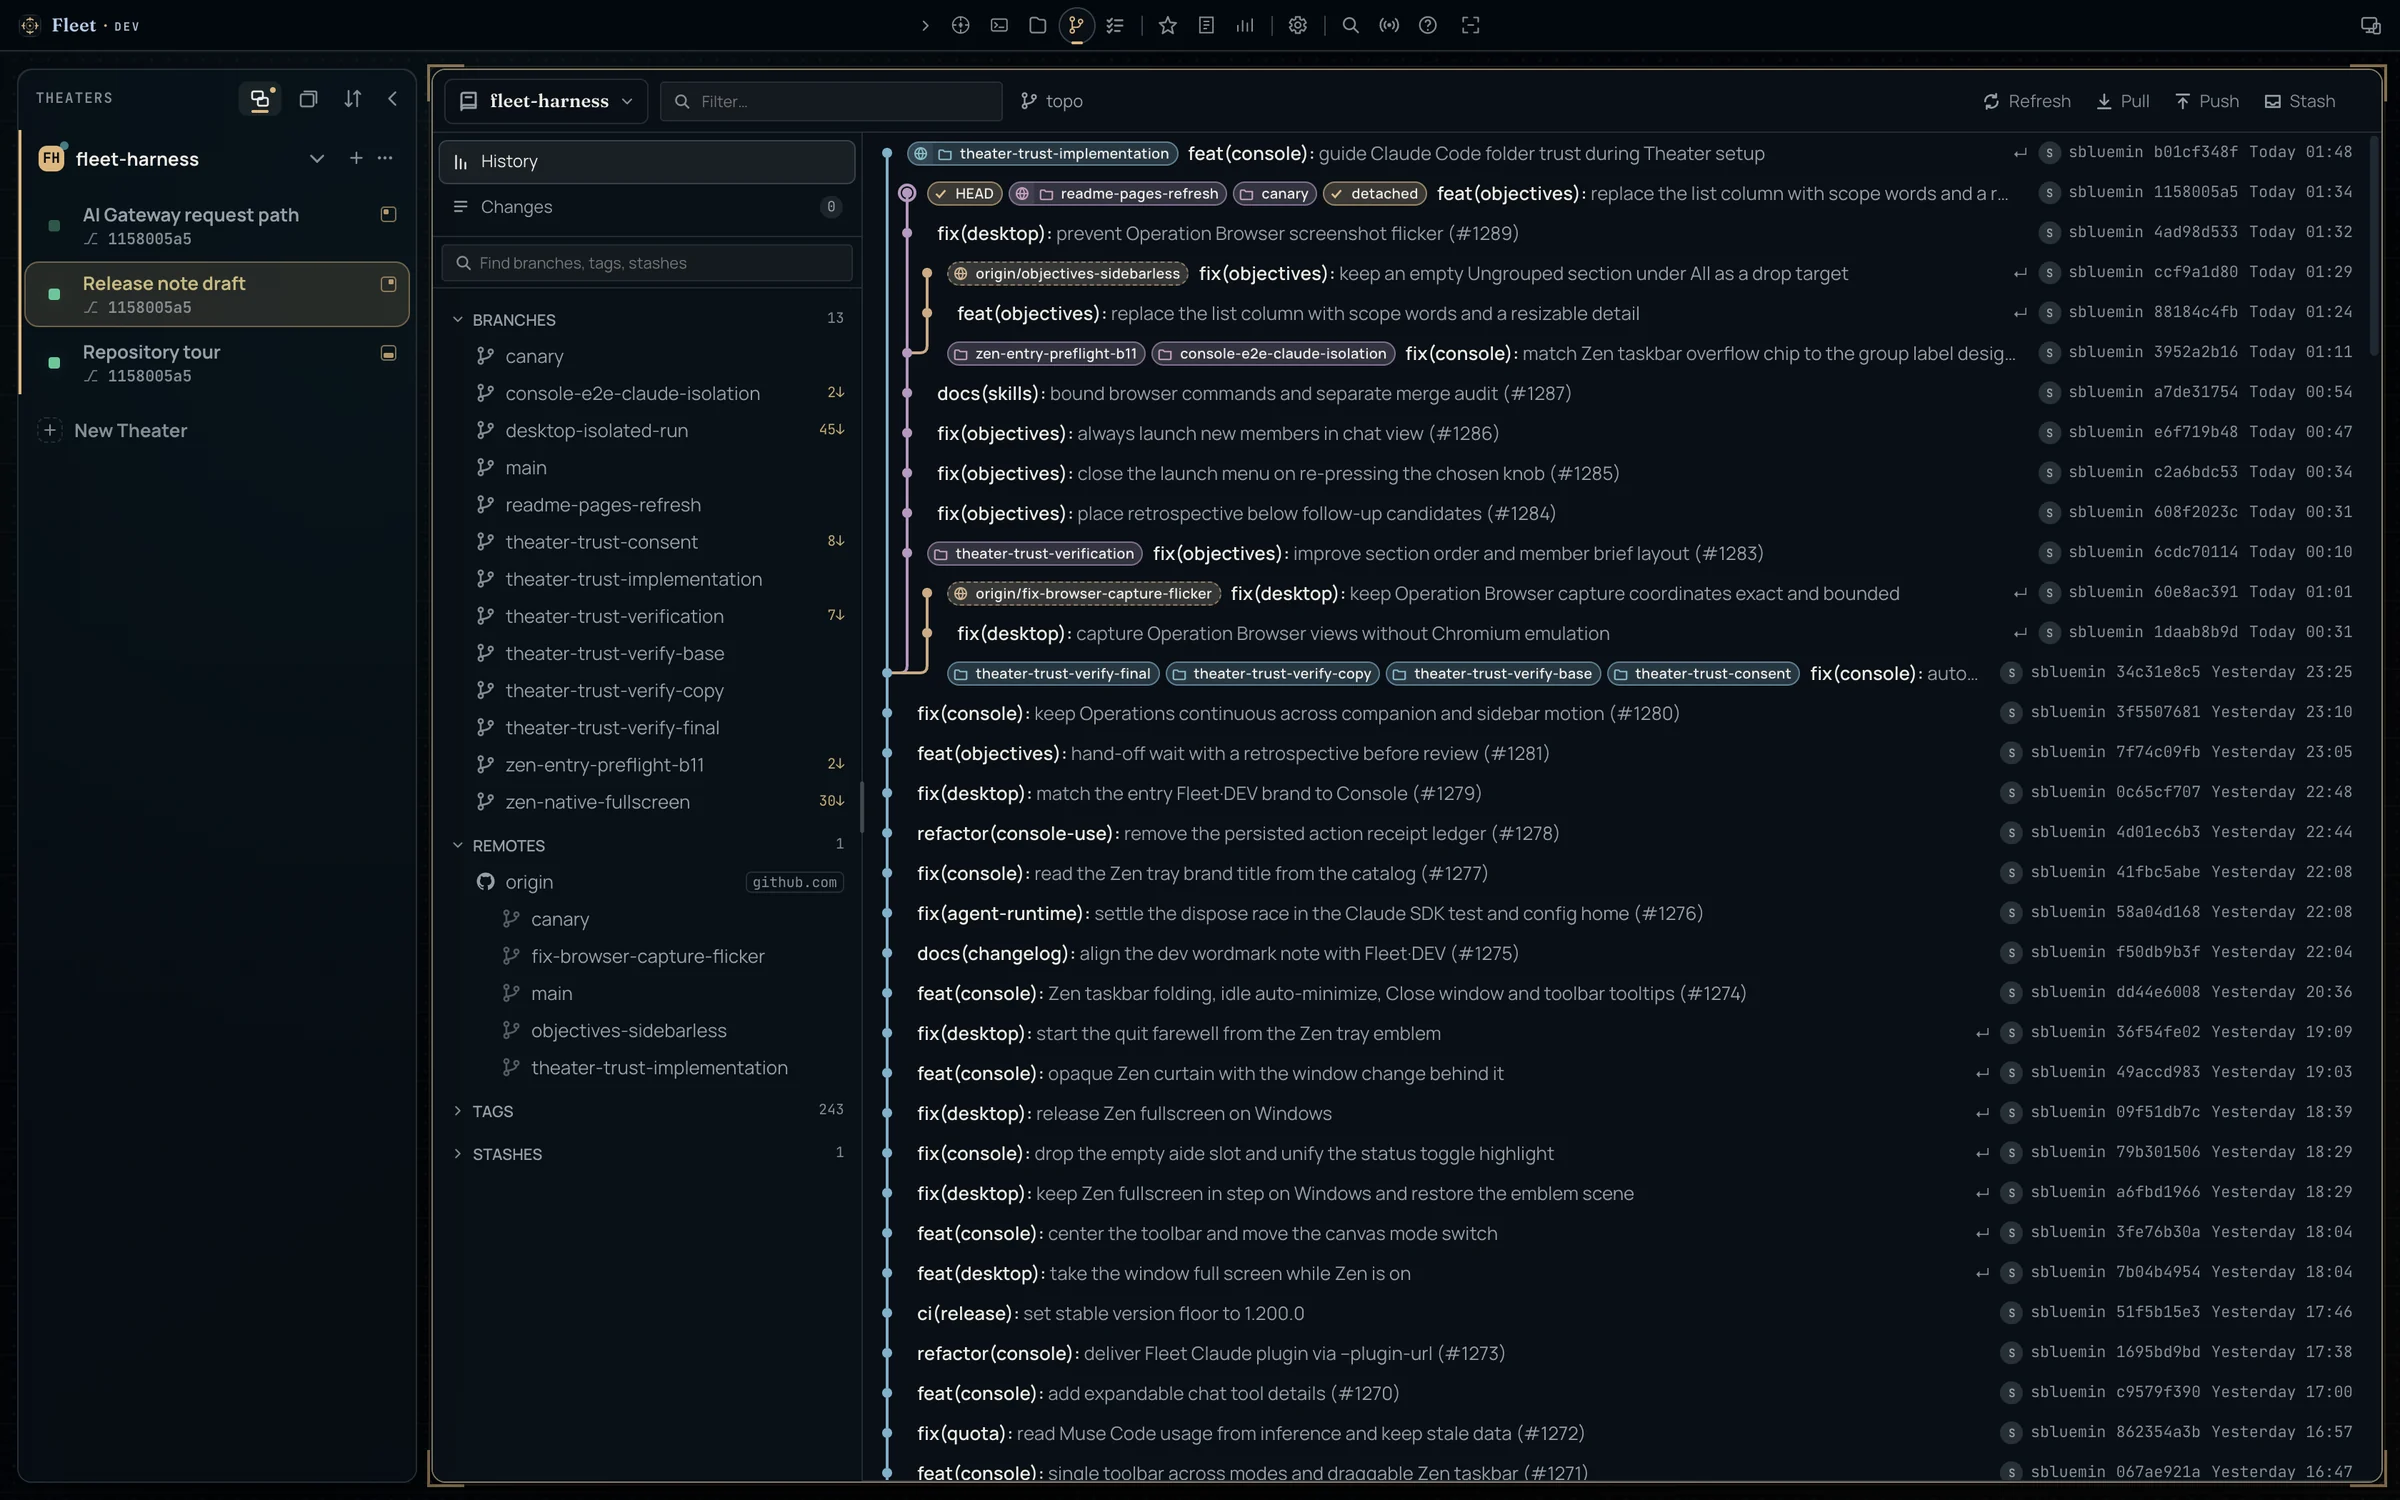
Task: Open the folder files icon in top toolbar
Action: (1037, 26)
